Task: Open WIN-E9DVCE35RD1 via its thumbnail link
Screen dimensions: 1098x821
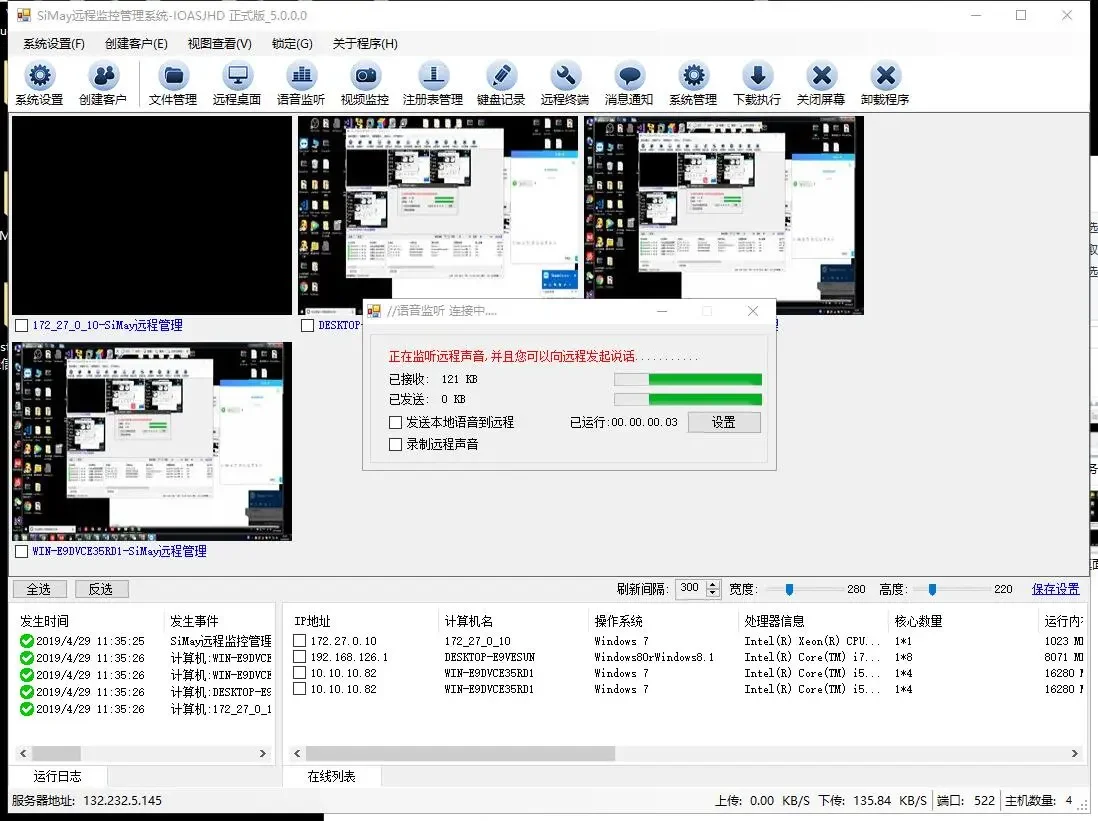Action: [x=110, y=549]
